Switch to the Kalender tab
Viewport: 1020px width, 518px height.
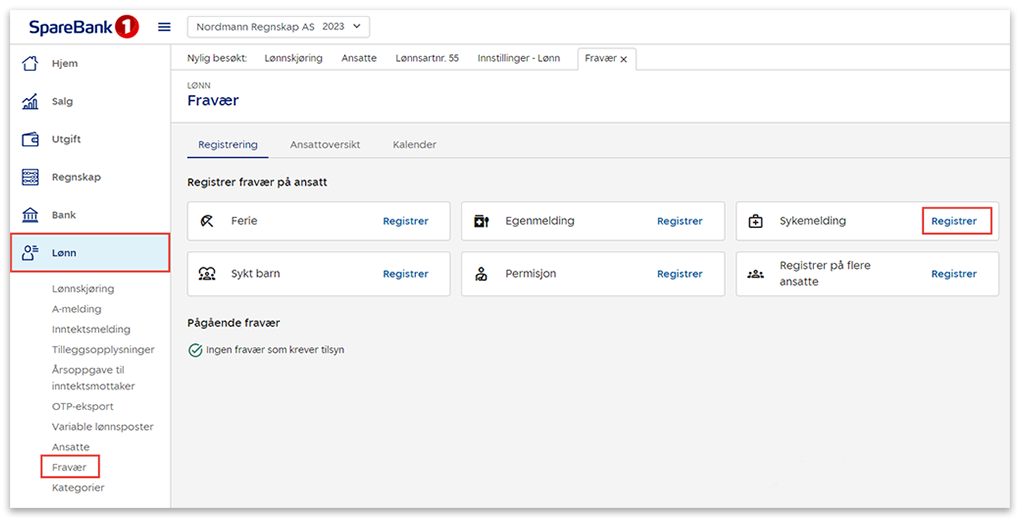point(414,145)
